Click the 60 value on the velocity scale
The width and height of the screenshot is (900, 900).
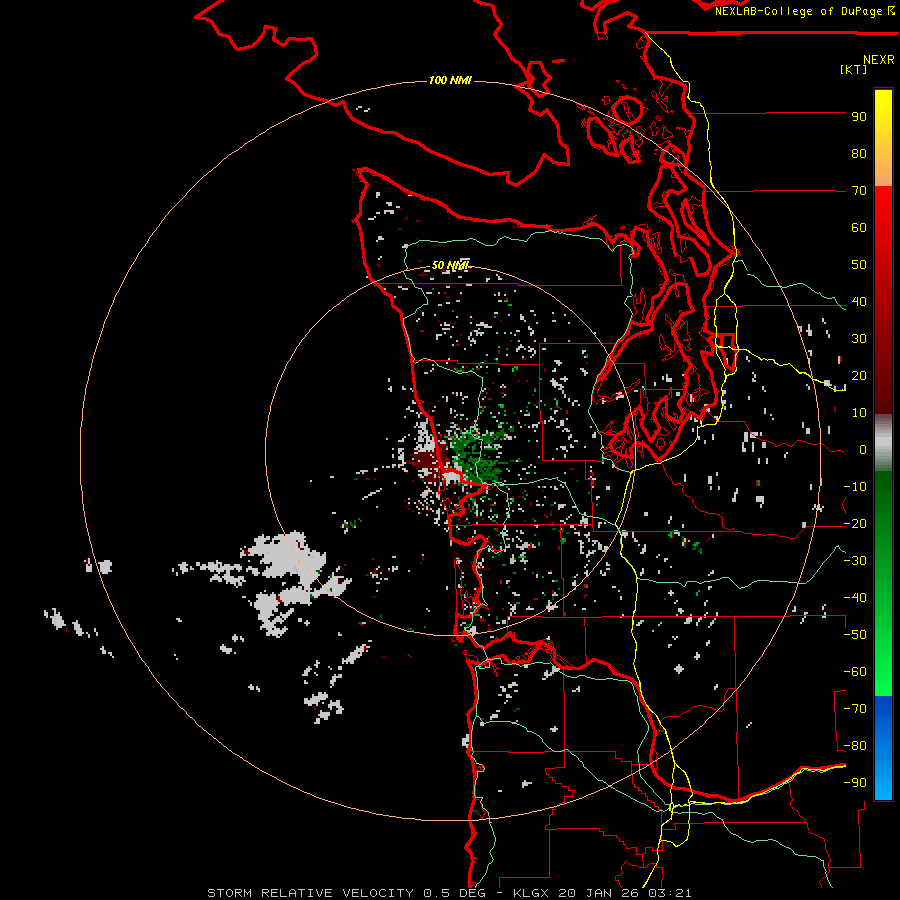(x=859, y=227)
